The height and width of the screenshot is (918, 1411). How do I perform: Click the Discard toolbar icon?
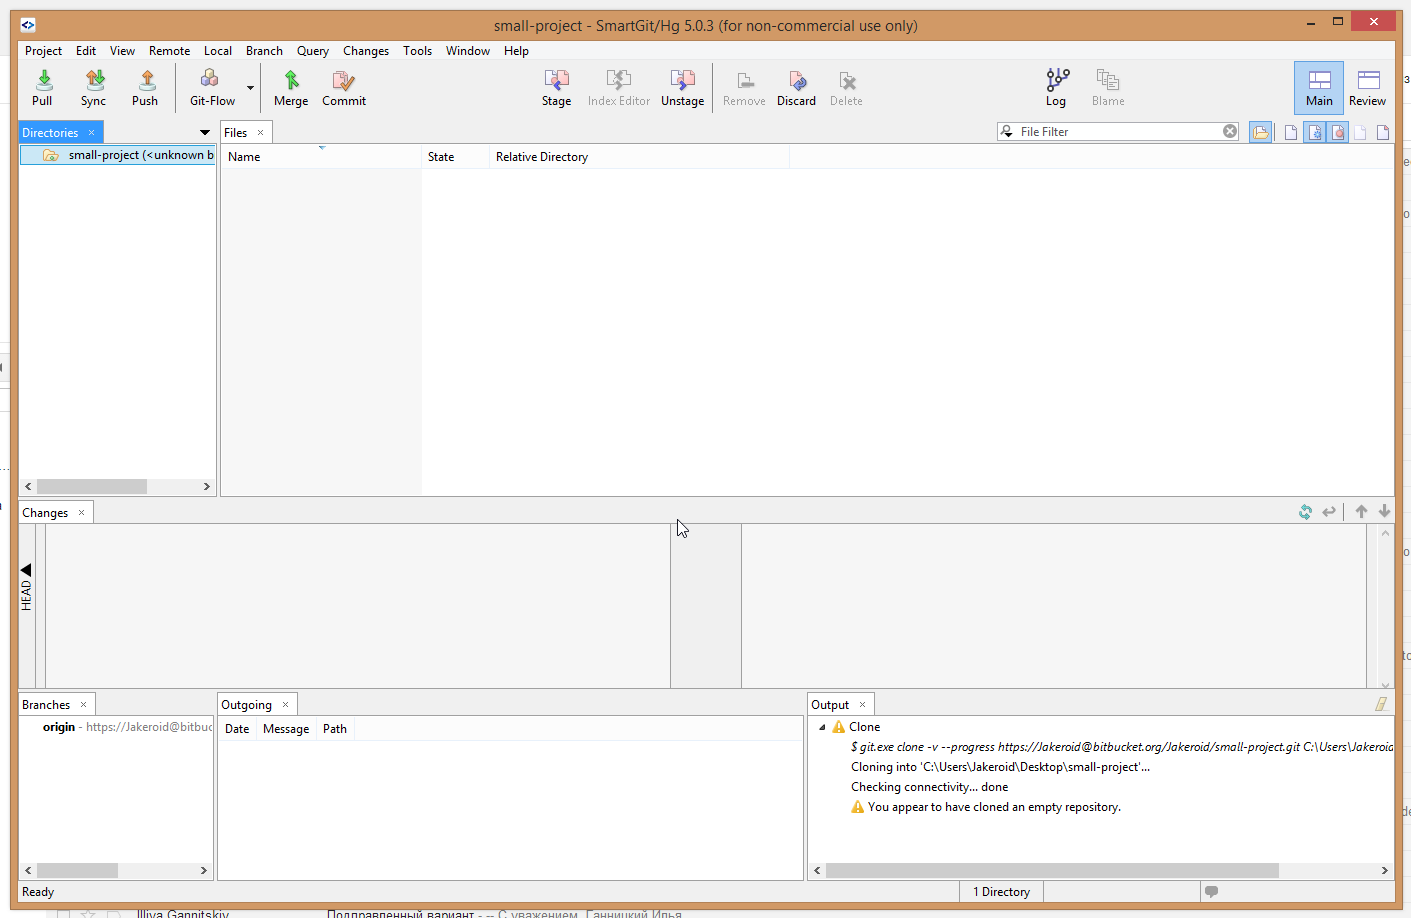tap(797, 87)
